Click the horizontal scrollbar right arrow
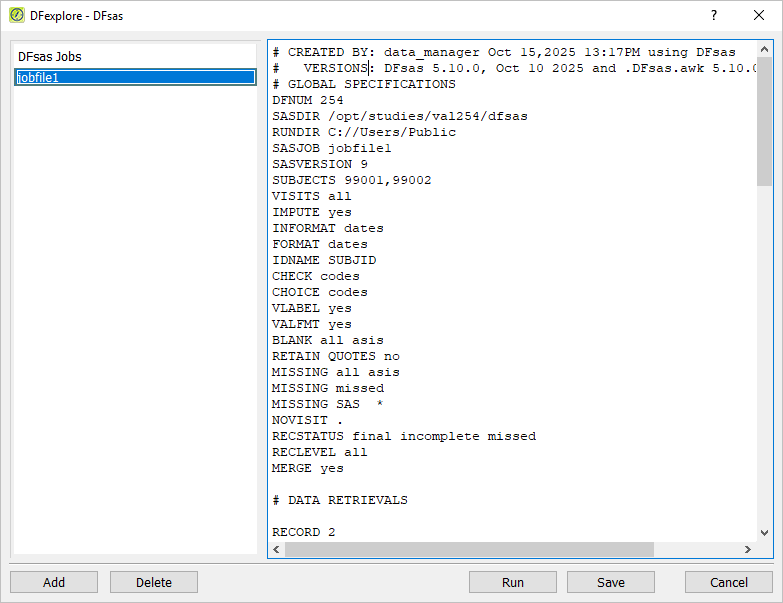Viewport: 783px width, 603px height. [x=748, y=549]
